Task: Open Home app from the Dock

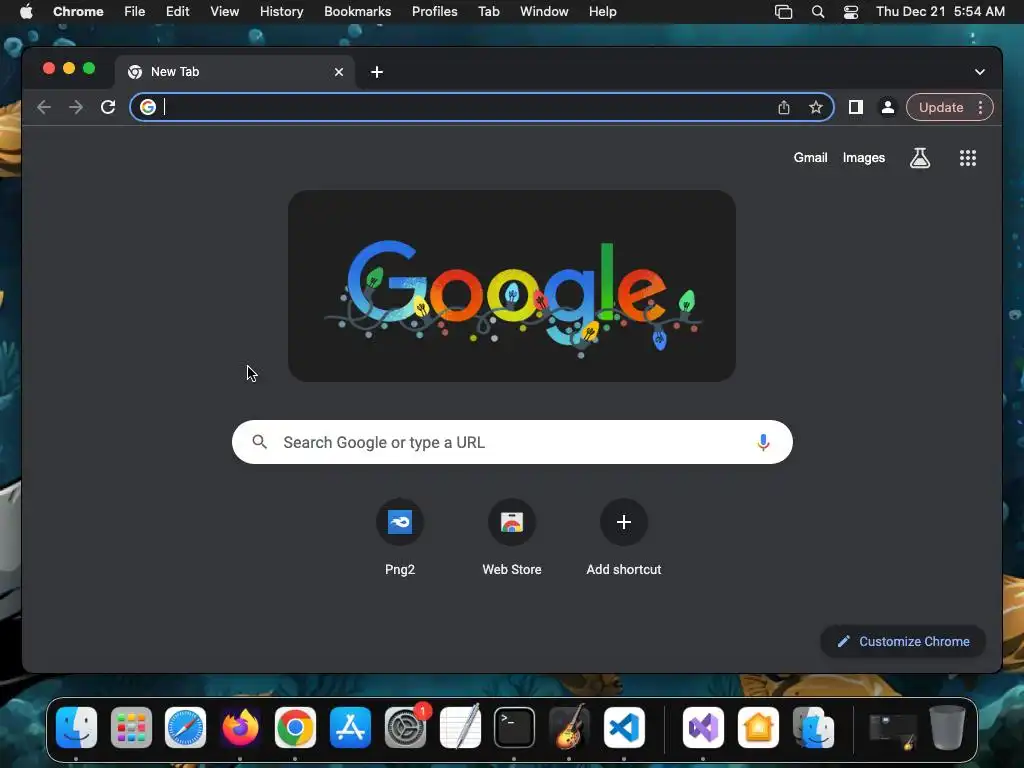Action: [758, 728]
